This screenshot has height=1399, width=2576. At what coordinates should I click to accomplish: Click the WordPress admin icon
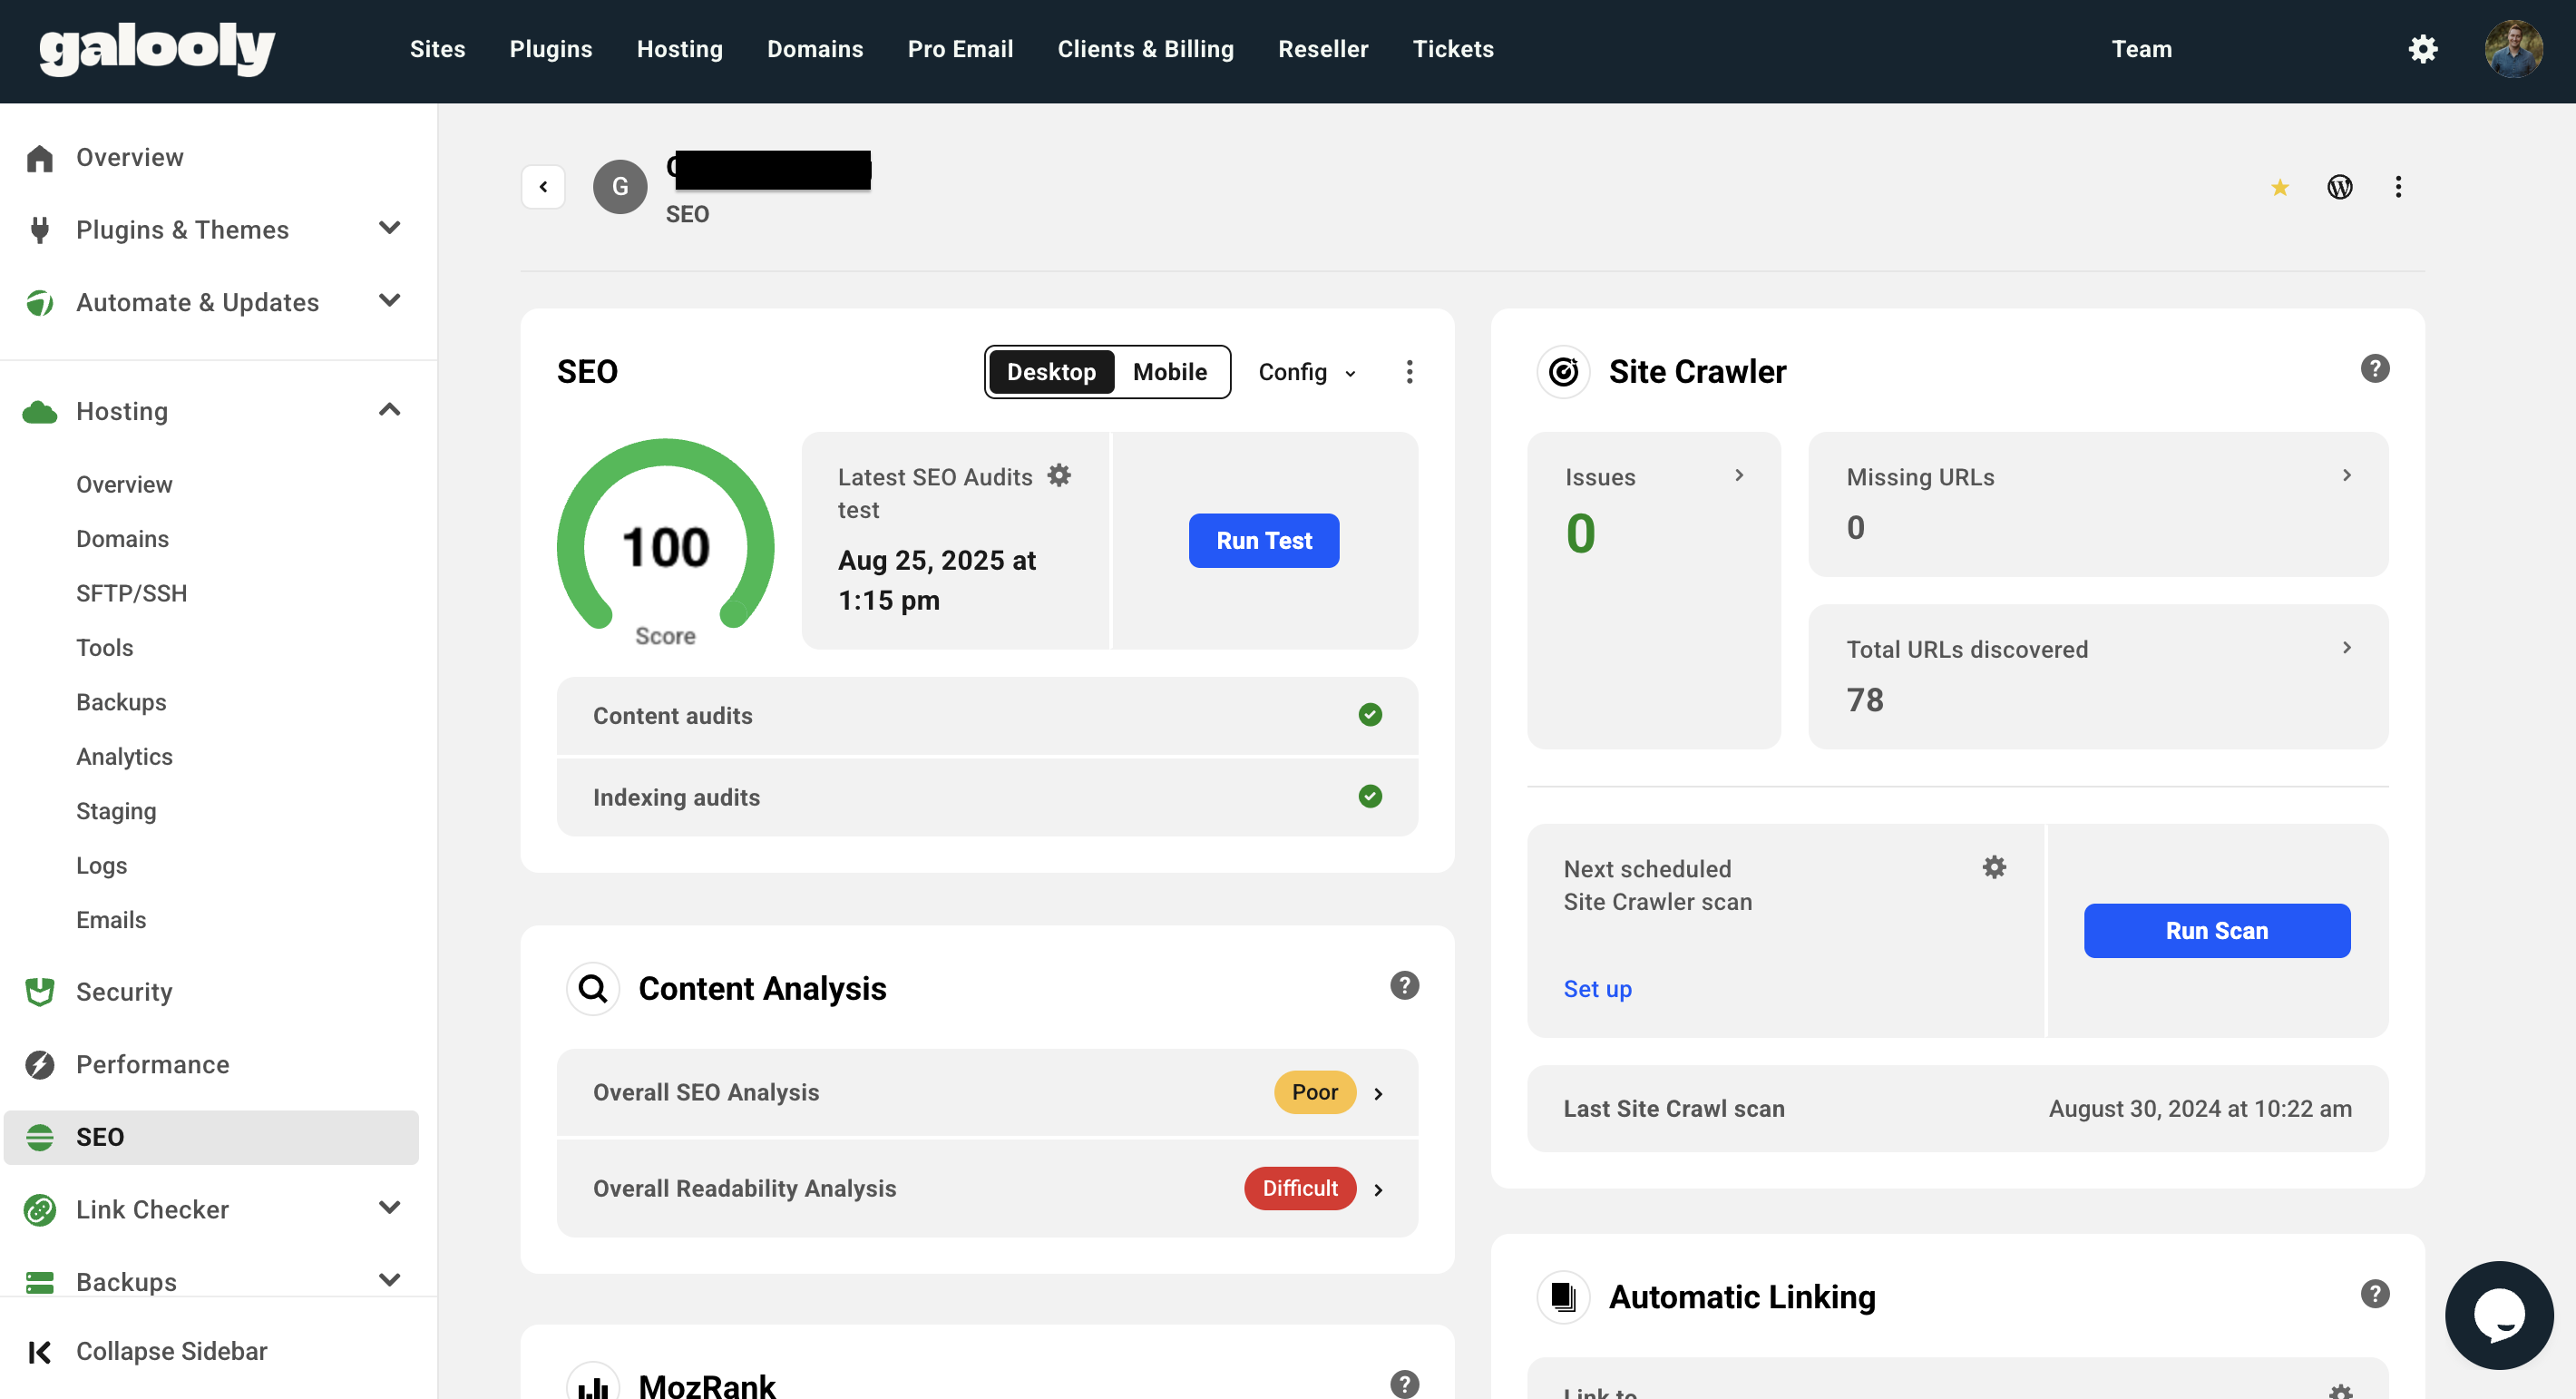point(2339,187)
